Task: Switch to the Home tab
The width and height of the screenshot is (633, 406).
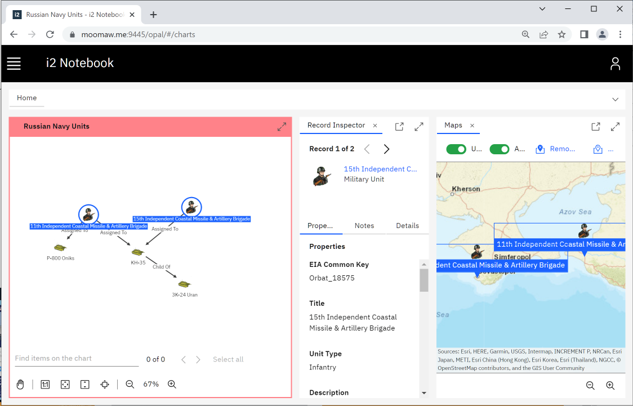Action: point(27,98)
